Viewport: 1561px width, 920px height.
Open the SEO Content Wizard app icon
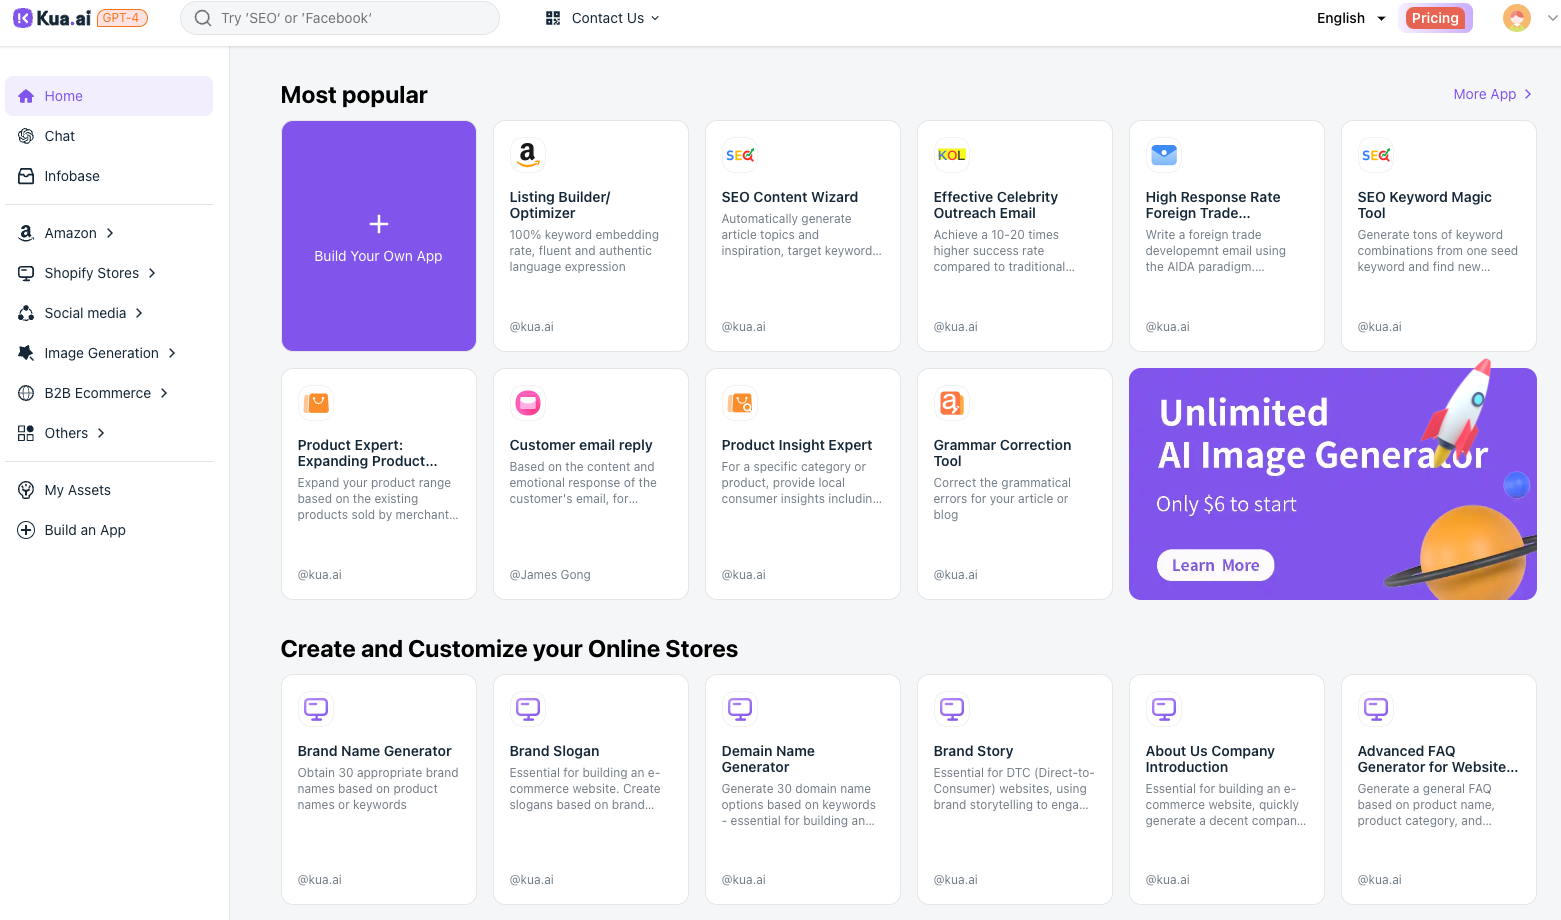[x=740, y=155]
